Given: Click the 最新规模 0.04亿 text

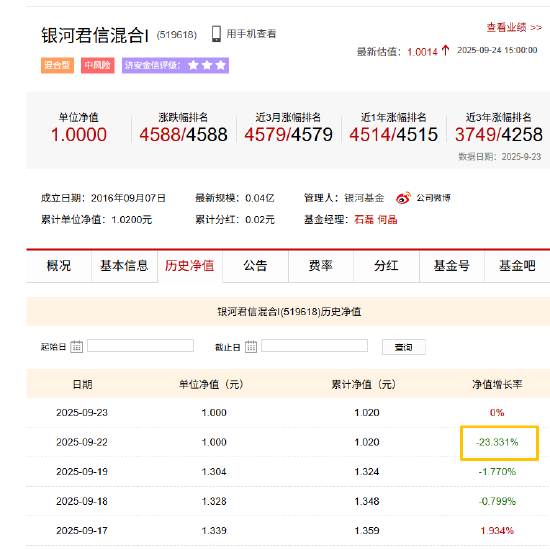Looking at the screenshot, I should click(x=235, y=198).
